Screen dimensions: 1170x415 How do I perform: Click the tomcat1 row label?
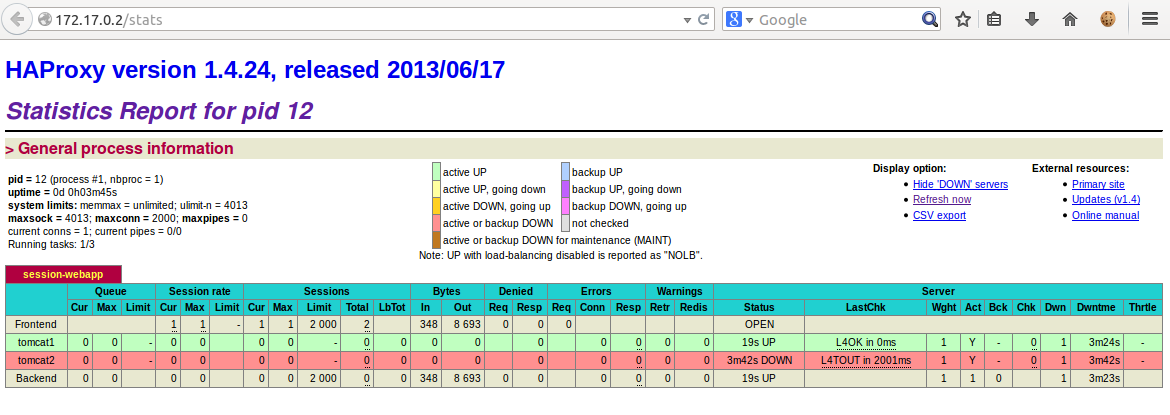tap(37, 342)
